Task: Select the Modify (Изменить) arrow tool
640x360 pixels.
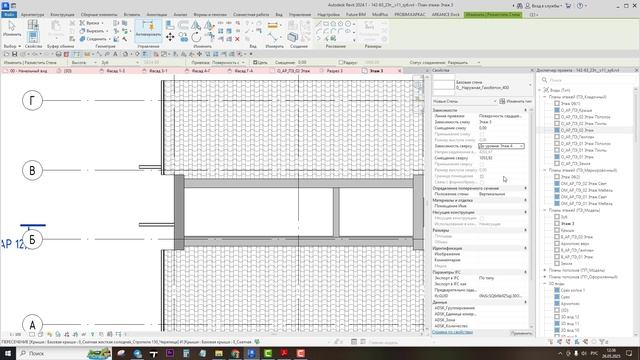Action: pos(12,29)
